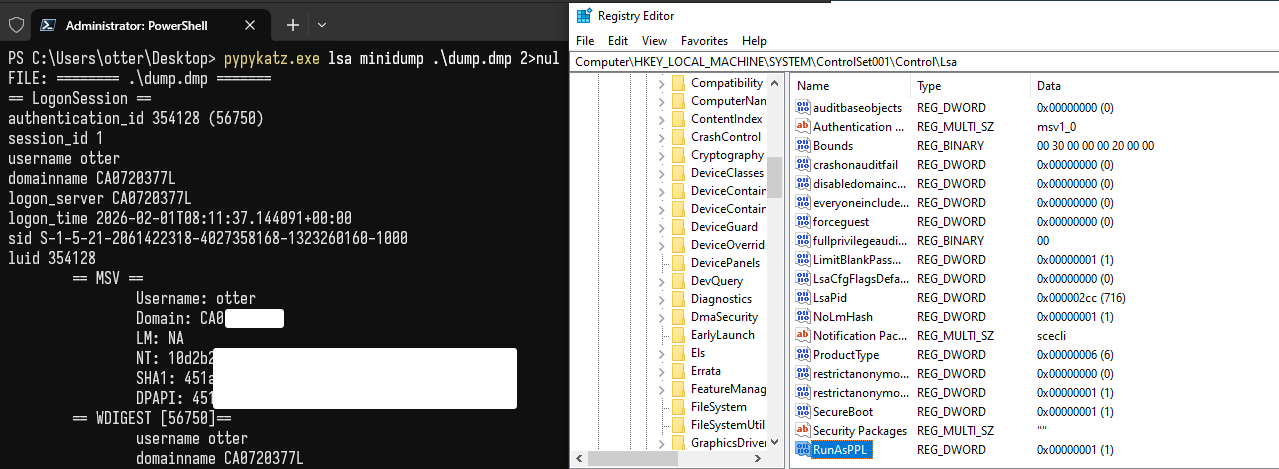Open a new PowerShell tab with plus button

(x=293, y=24)
